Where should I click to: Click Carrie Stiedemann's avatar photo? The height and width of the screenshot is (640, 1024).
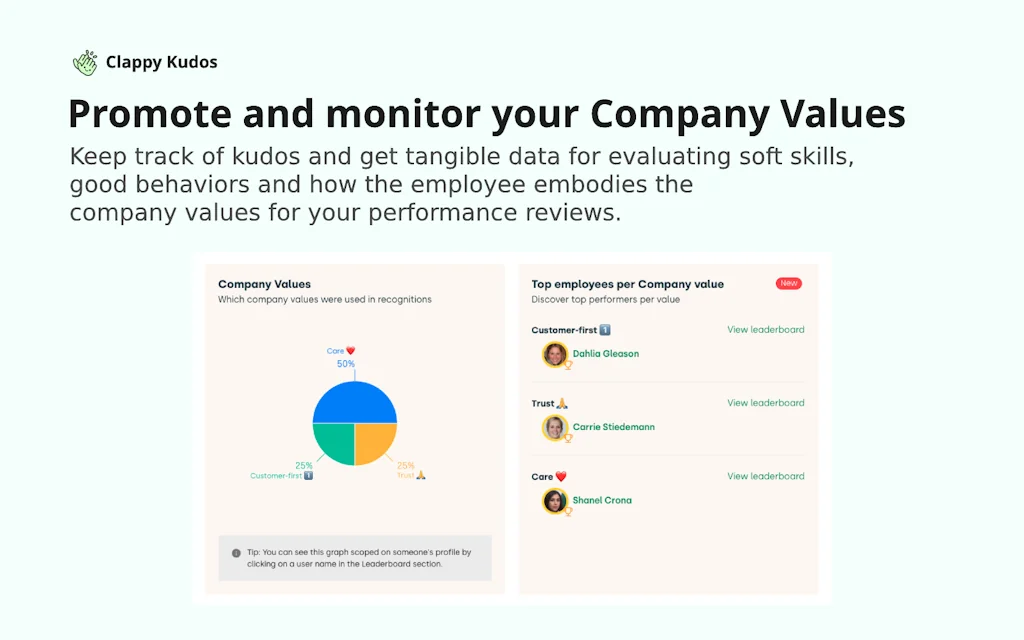pyautogui.click(x=554, y=427)
